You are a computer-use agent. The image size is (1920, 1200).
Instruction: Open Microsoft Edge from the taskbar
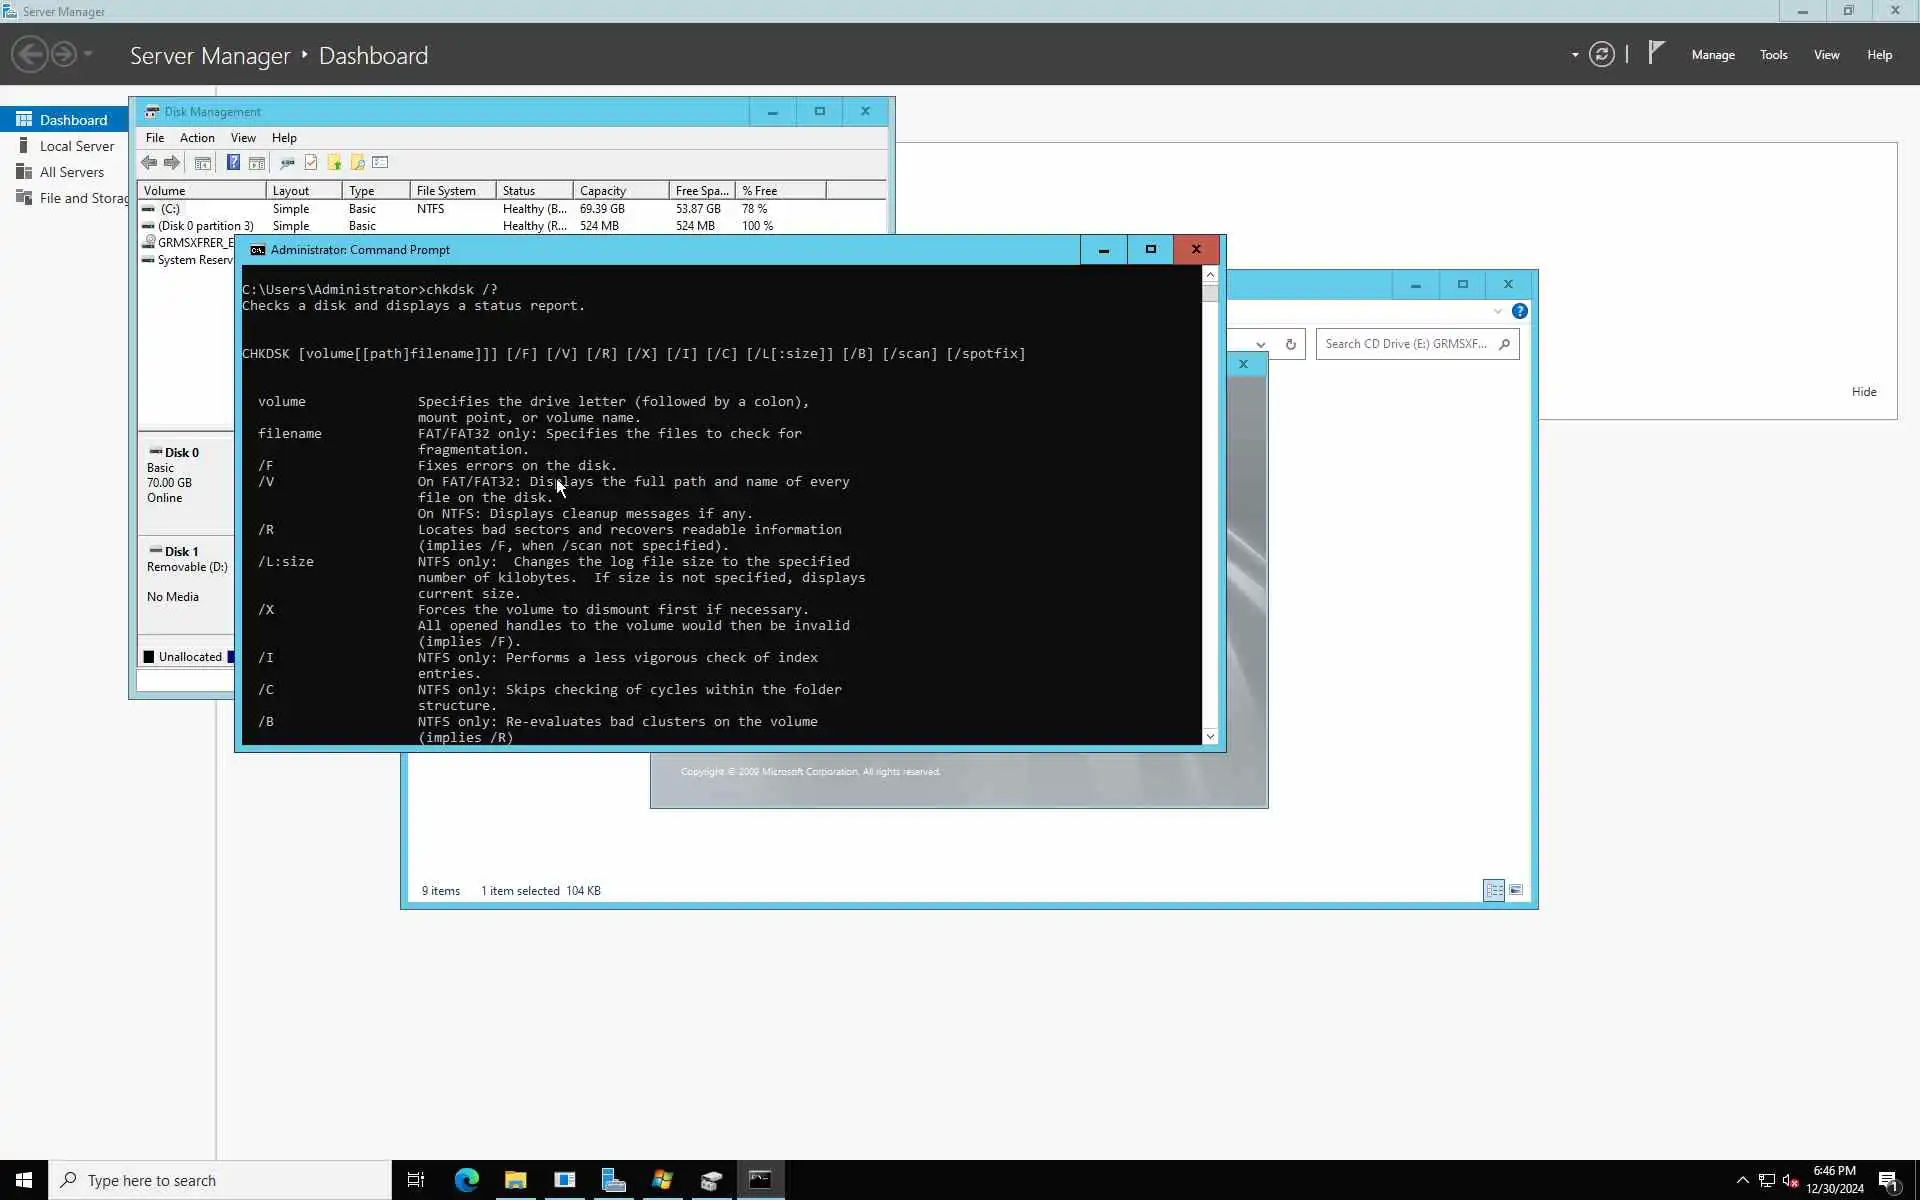(x=466, y=1180)
